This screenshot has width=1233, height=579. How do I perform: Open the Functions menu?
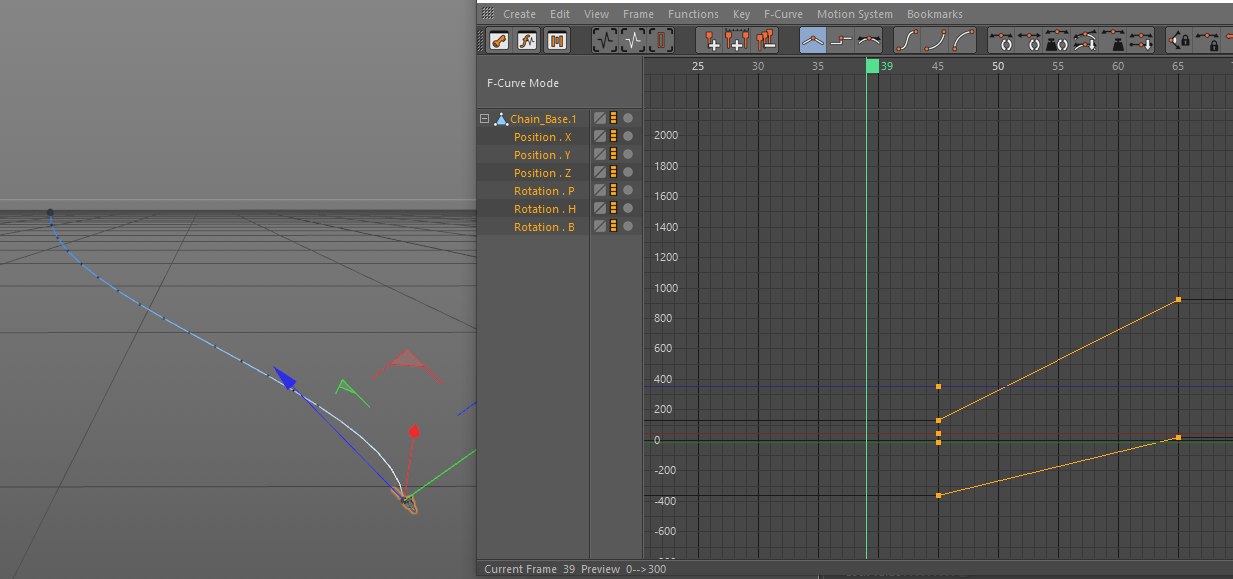click(x=693, y=14)
